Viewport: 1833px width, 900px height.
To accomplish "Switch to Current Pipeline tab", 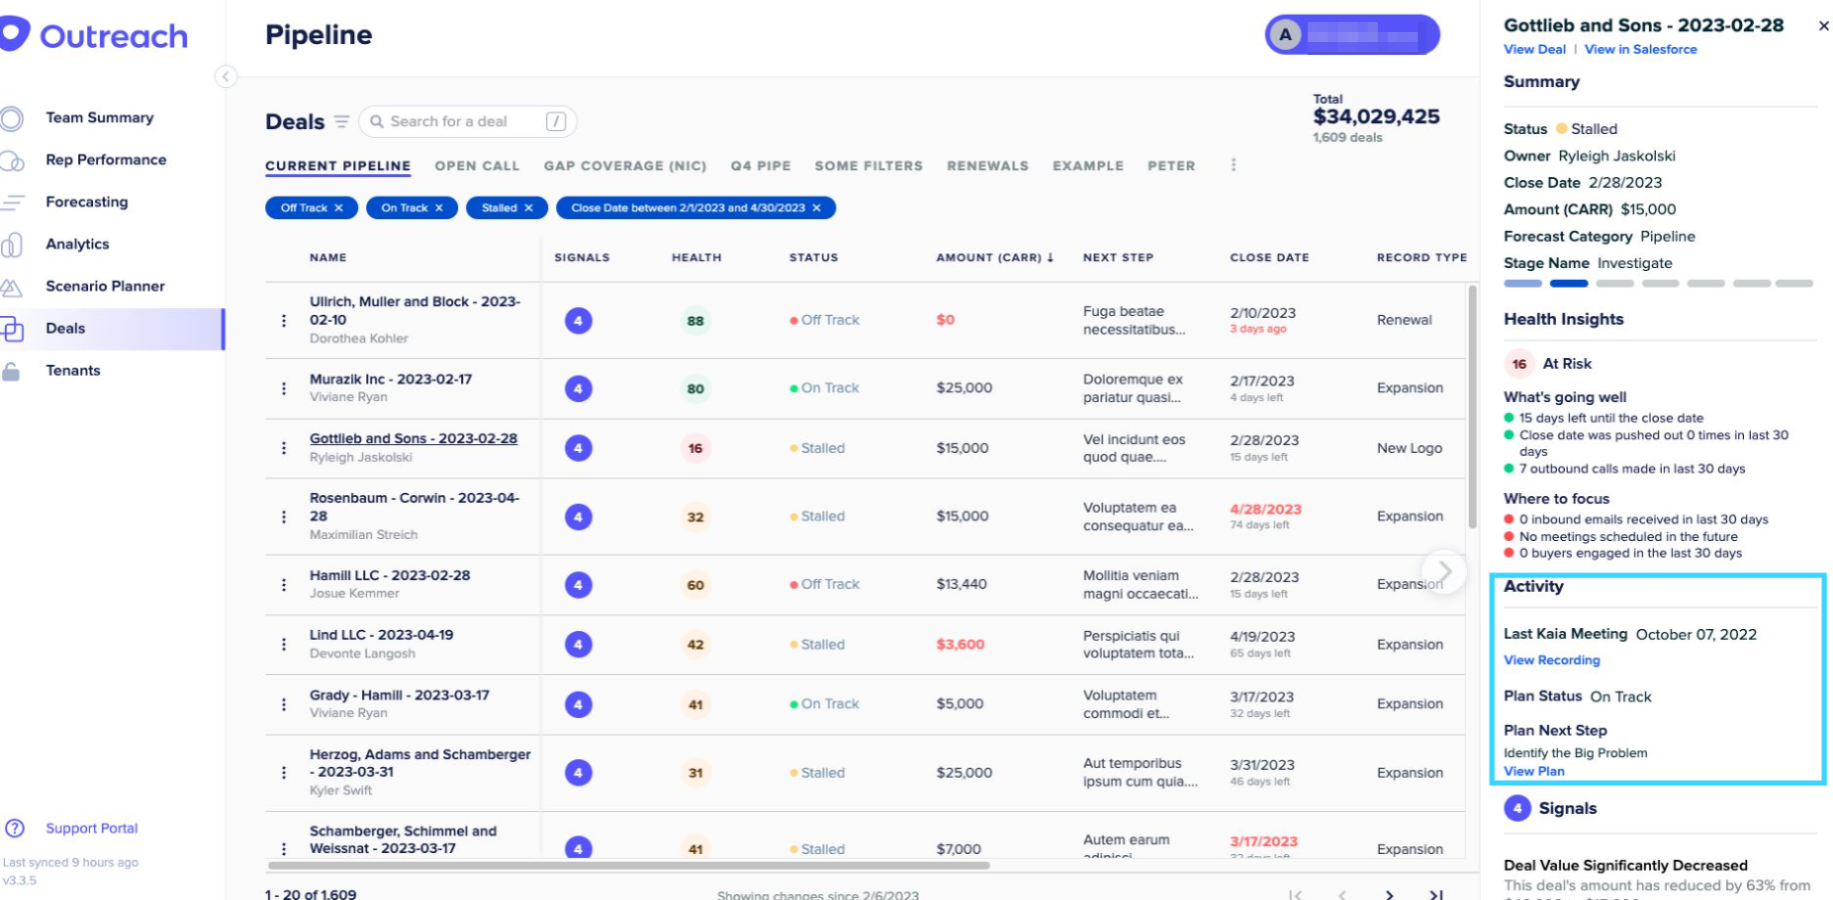I will tap(338, 166).
